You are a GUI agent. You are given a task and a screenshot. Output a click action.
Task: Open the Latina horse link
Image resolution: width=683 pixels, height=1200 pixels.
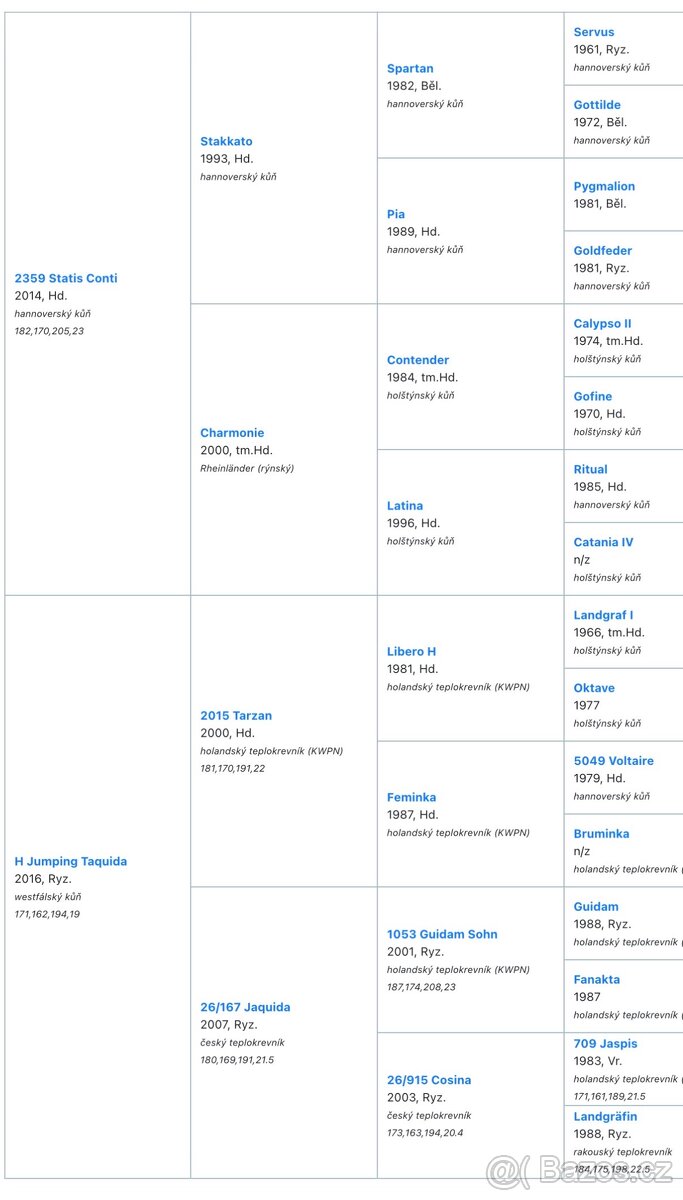click(405, 506)
